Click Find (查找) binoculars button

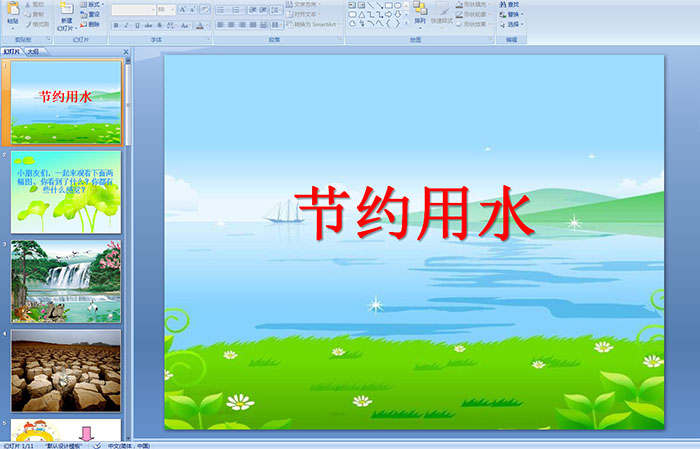click(509, 4)
